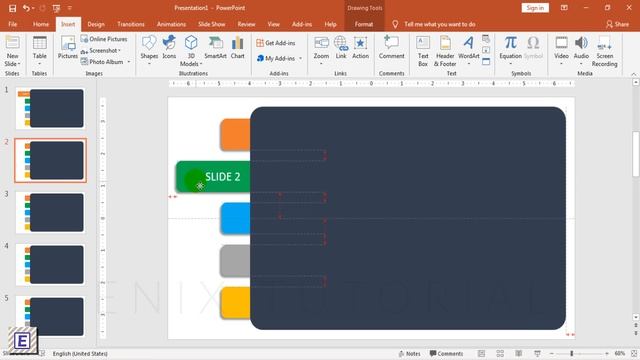640x360 pixels.
Task: Insert Video
Action: coord(561,50)
